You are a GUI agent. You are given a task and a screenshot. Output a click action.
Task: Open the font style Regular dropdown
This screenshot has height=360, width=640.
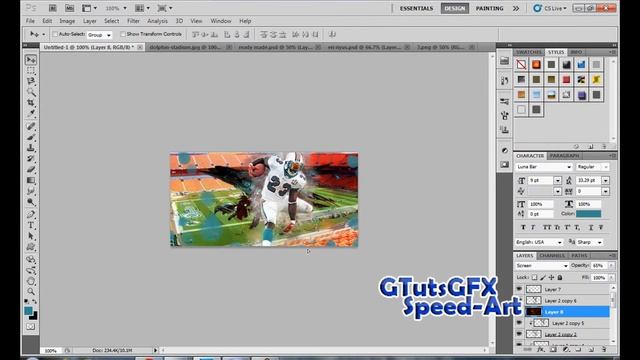tap(592, 167)
